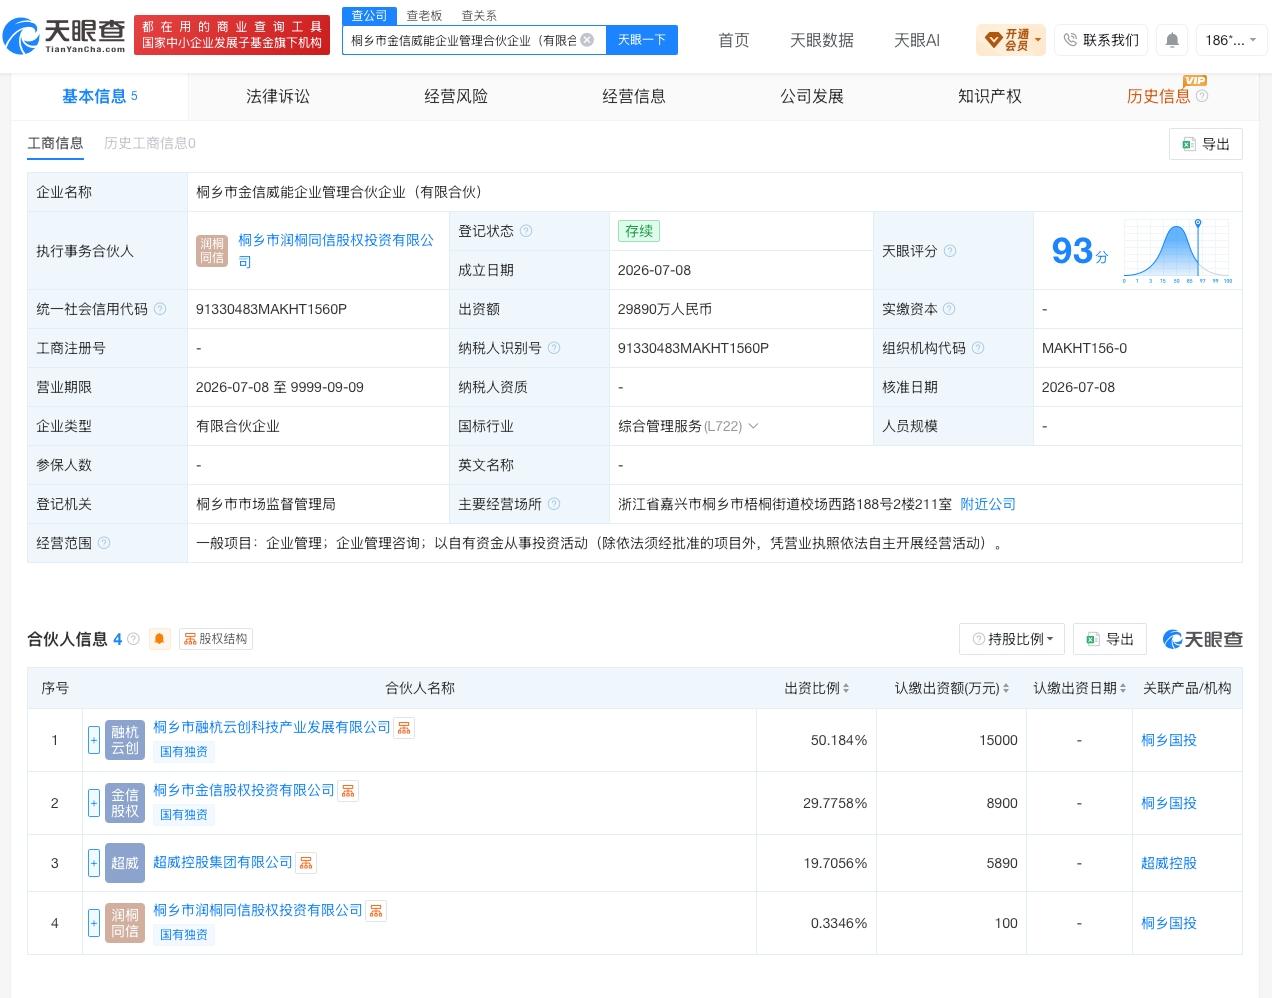
Task: Click help icon beside 历史信息 tab
Action: 1202,96
